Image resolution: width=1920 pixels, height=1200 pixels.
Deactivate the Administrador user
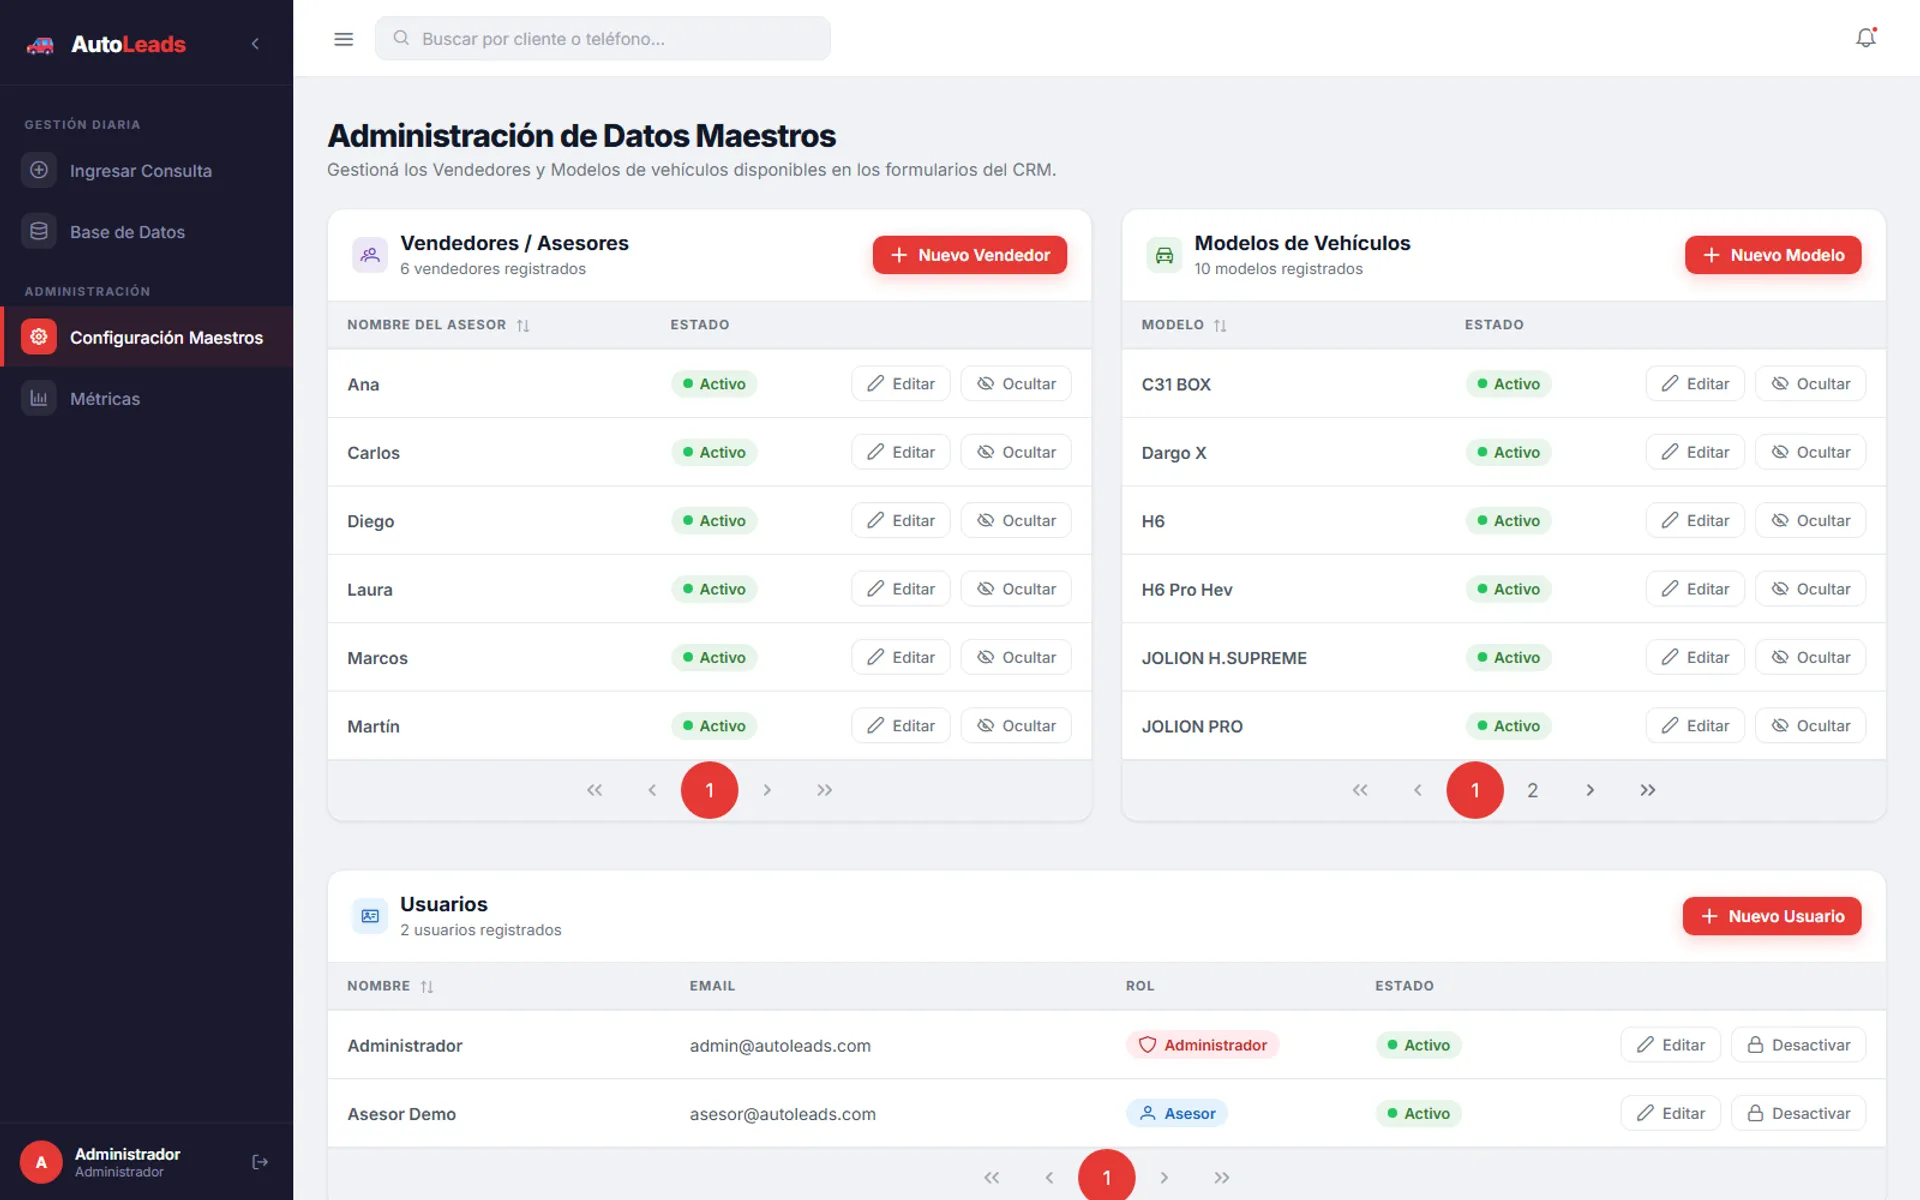click(1798, 1045)
